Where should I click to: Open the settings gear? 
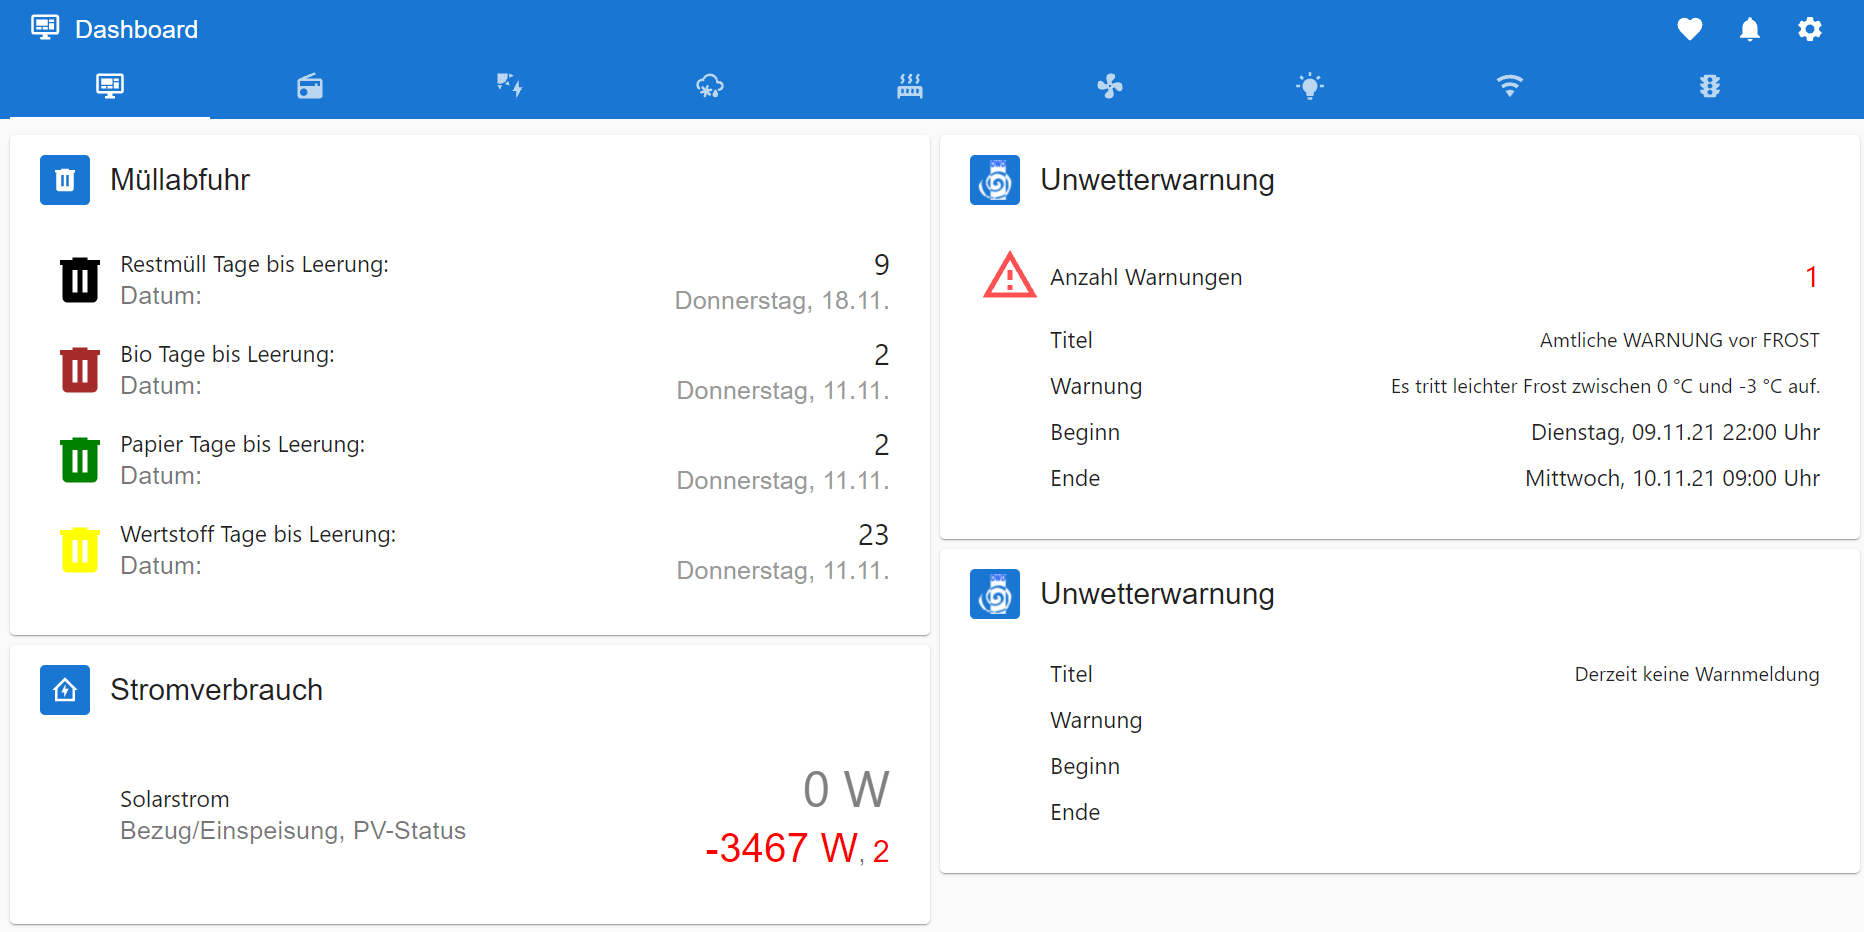1810,29
